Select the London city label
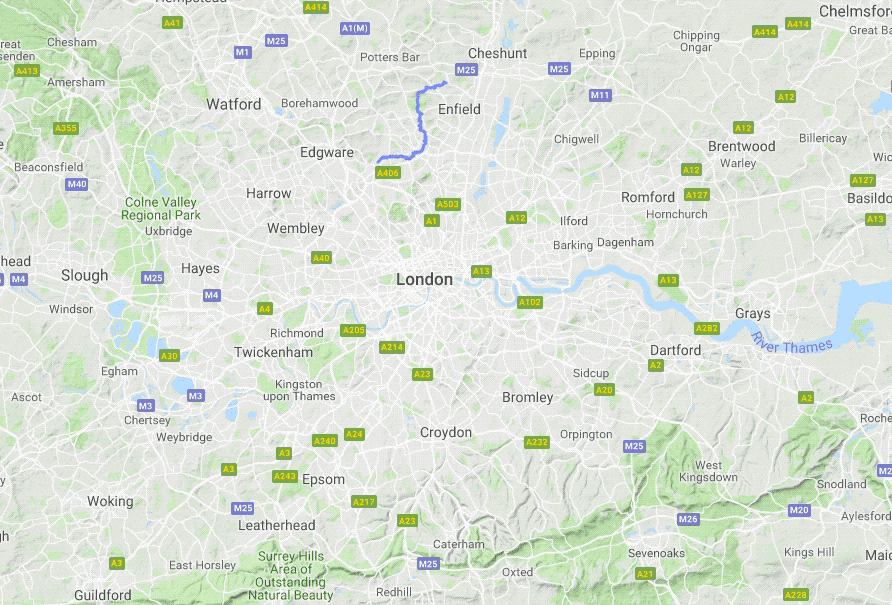 (424, 279)
